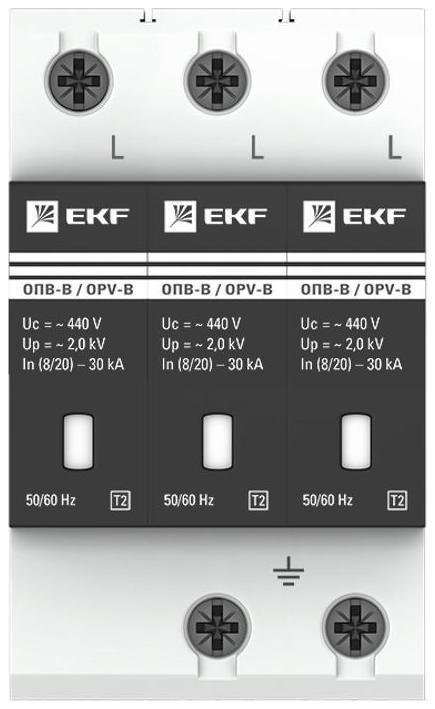Click the right module status indicator window

pyautogui.click(x=356, y=442)
